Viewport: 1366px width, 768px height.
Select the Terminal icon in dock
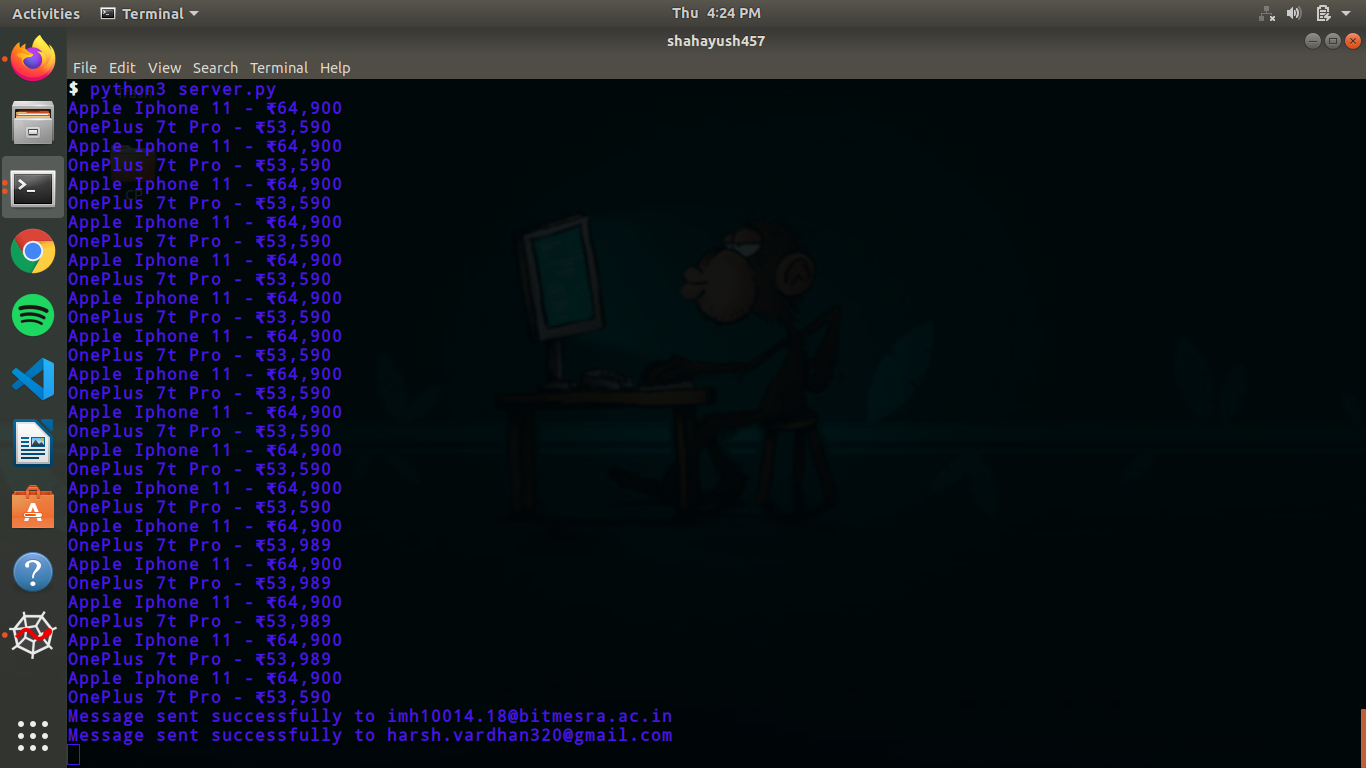pyautogui.click(x=33, y=187)
